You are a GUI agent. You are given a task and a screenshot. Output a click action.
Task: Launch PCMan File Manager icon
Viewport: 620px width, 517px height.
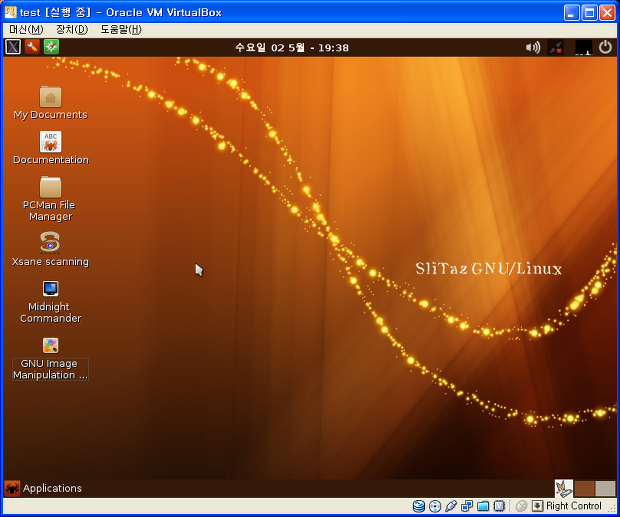(x=51, y=187)
